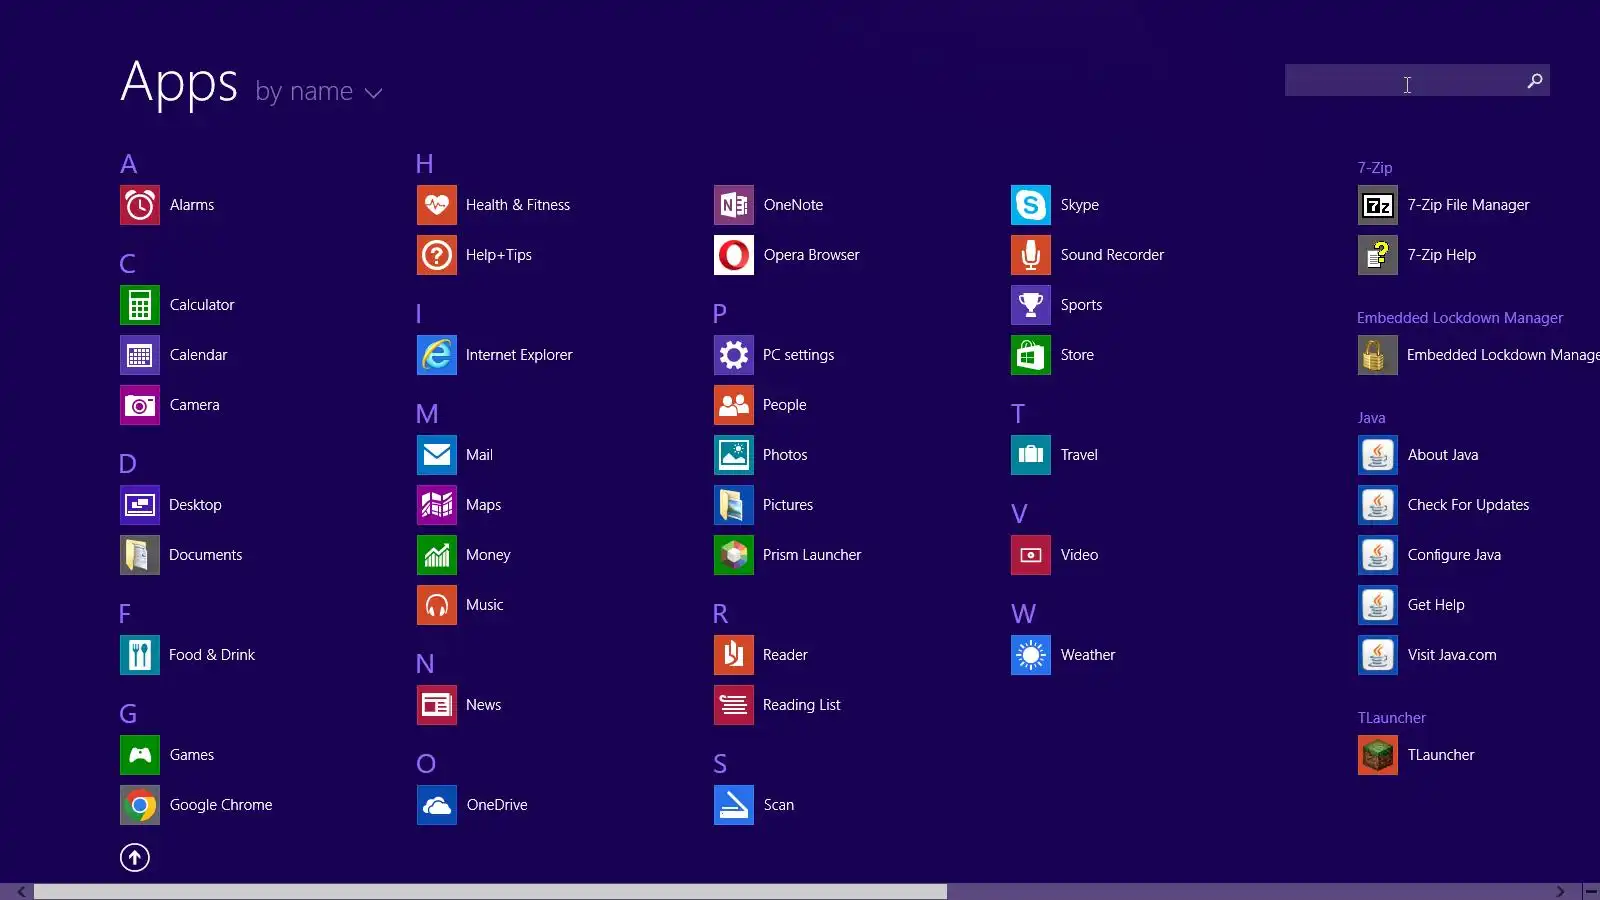Select the 'M' letter group header
Image resolution: width=1600 pixels, height=900 pixels.
point(427,414)
